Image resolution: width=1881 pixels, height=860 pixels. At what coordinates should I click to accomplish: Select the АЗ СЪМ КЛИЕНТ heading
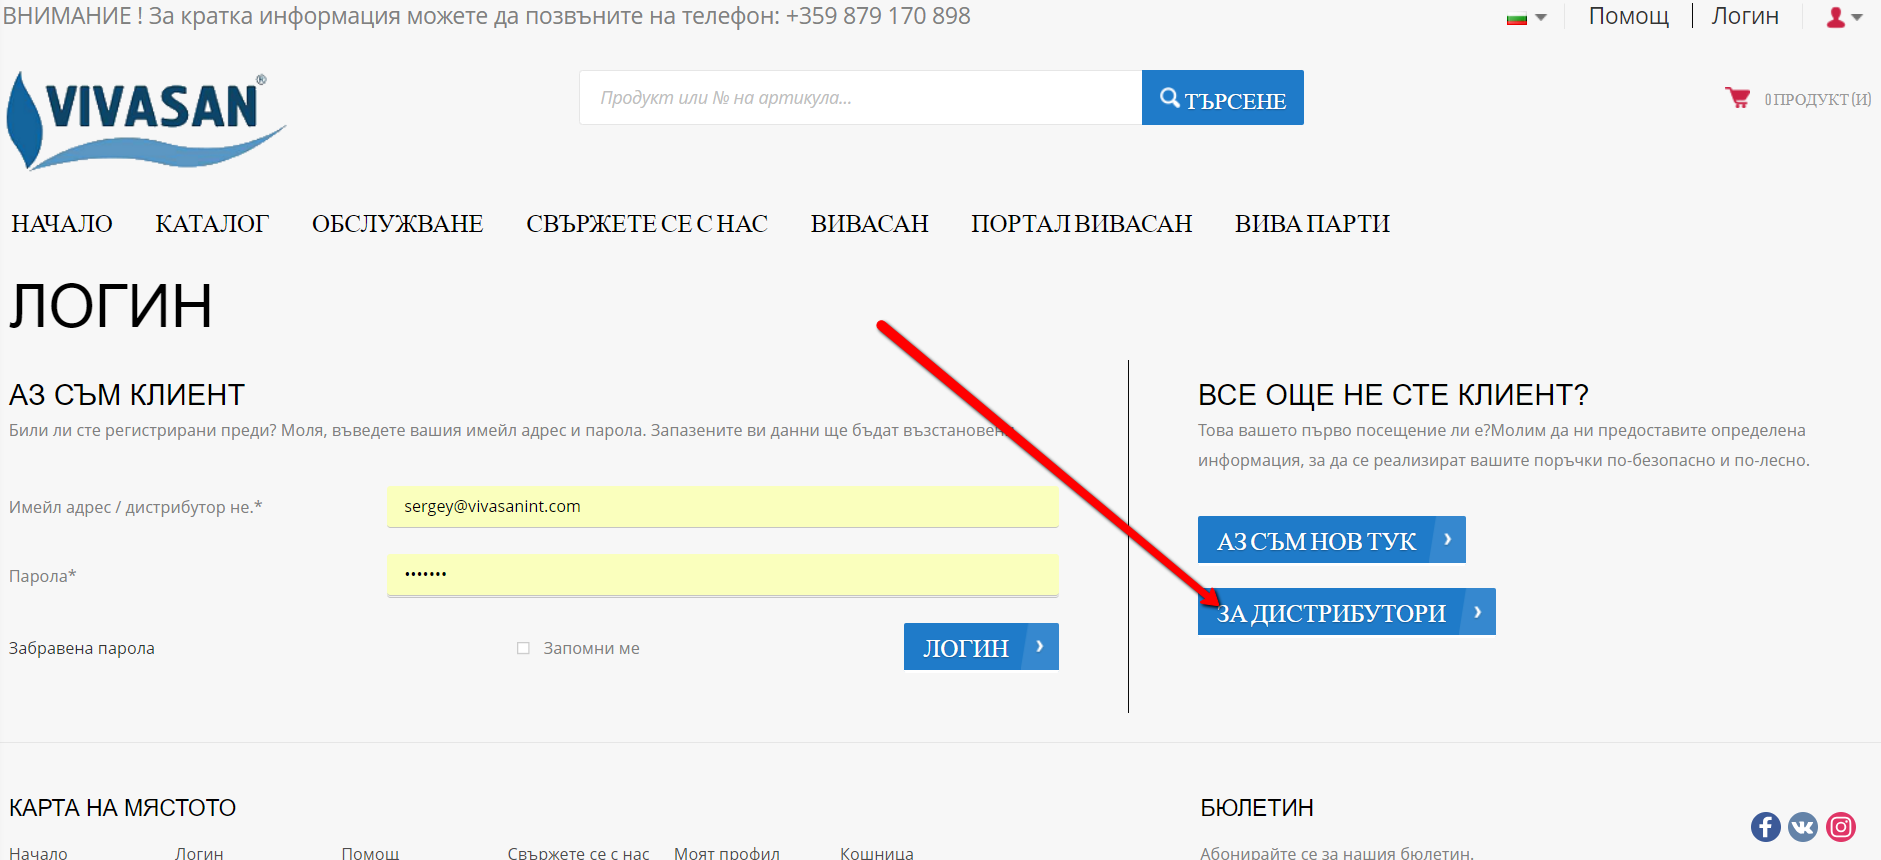point(127,395)
